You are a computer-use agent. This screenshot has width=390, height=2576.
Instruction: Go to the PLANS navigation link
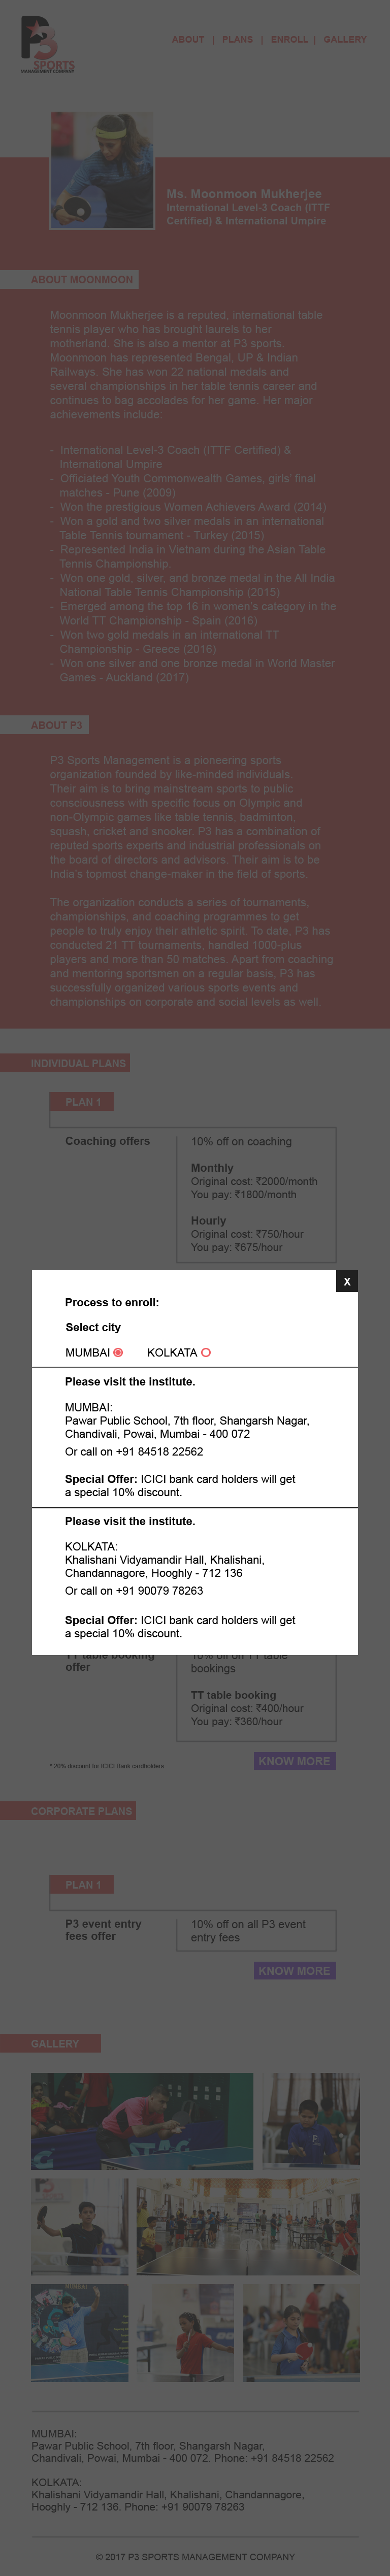238,40
